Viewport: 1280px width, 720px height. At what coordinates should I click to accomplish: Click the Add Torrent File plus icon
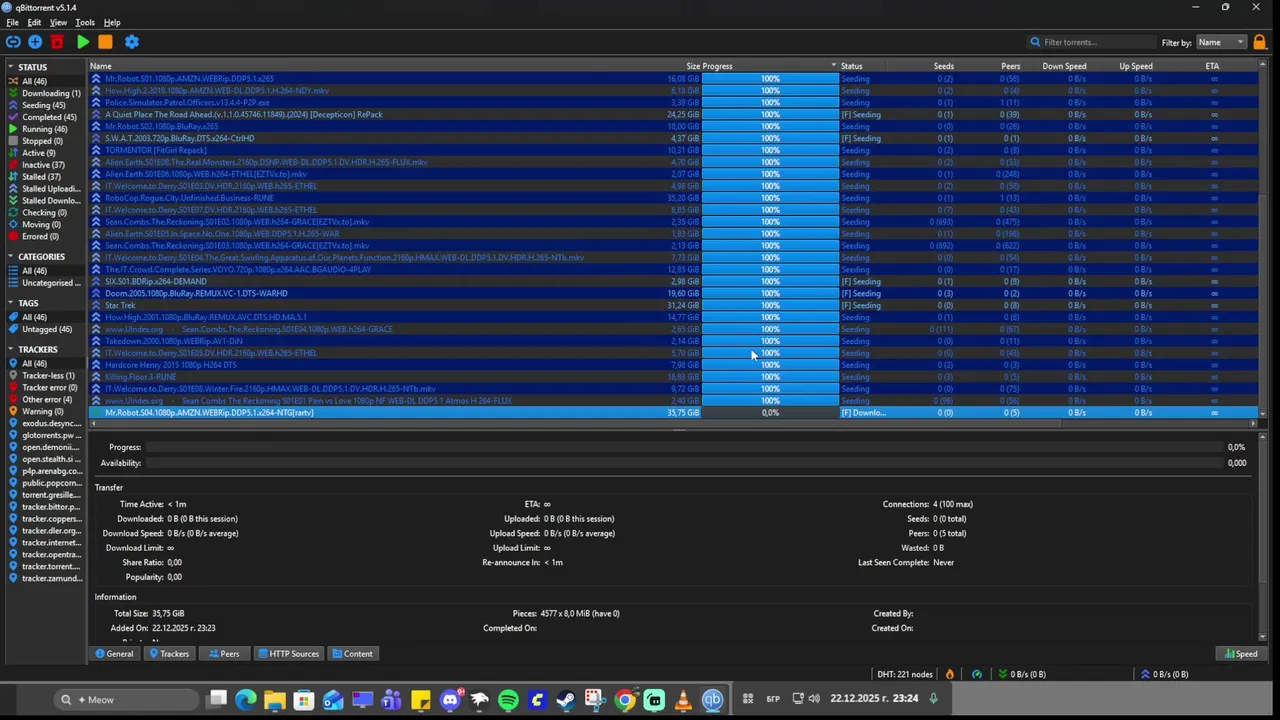pyautogui.click(x=35, y=42)
